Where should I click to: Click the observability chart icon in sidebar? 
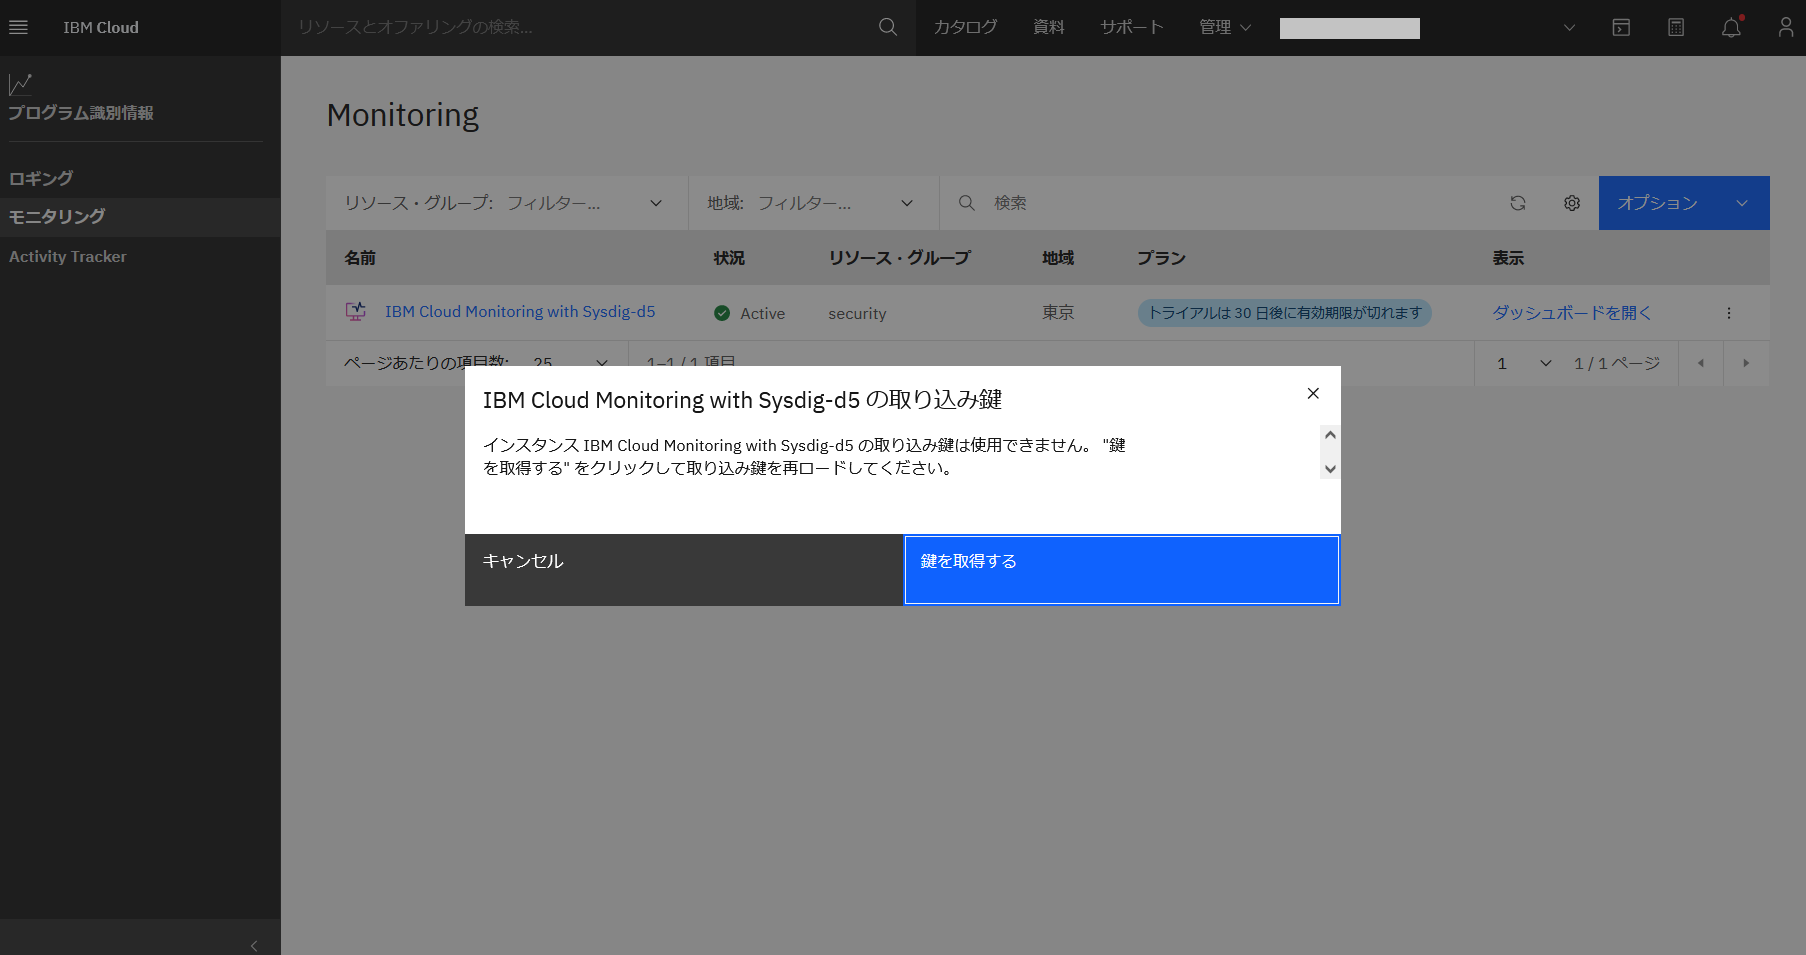point(20,84)
